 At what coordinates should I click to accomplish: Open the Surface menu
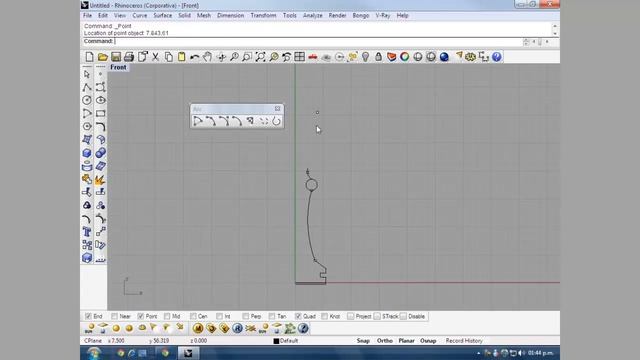click(162, 16)
